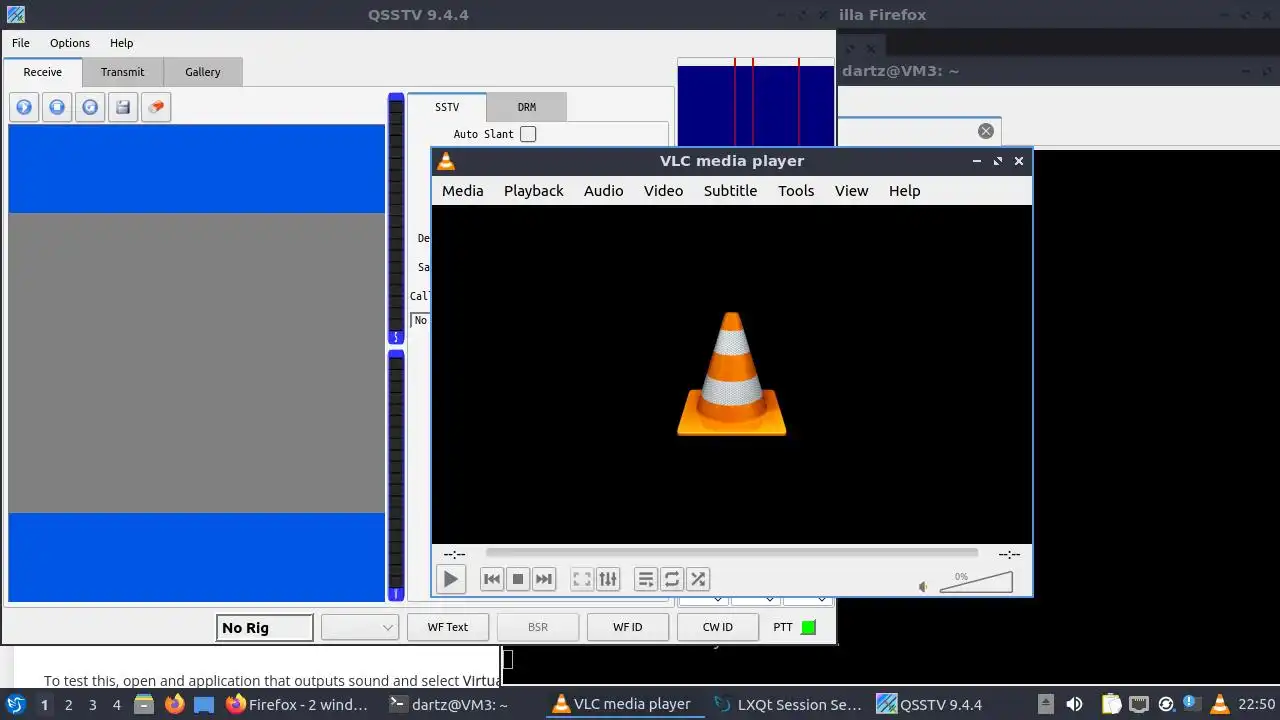Click the show desktop panel icon
This screenshot has height=720, width=1280.
tap(204, 704)
